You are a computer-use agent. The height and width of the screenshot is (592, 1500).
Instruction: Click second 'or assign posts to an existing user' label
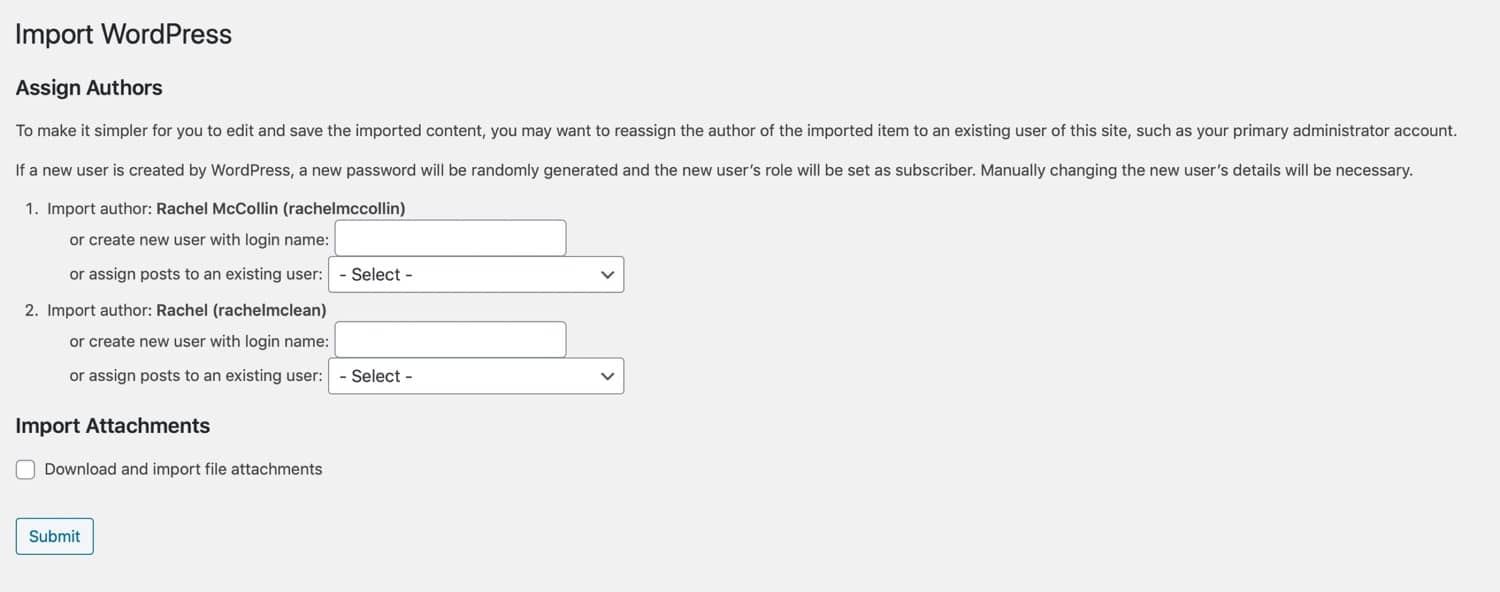(x=196, y=376)
